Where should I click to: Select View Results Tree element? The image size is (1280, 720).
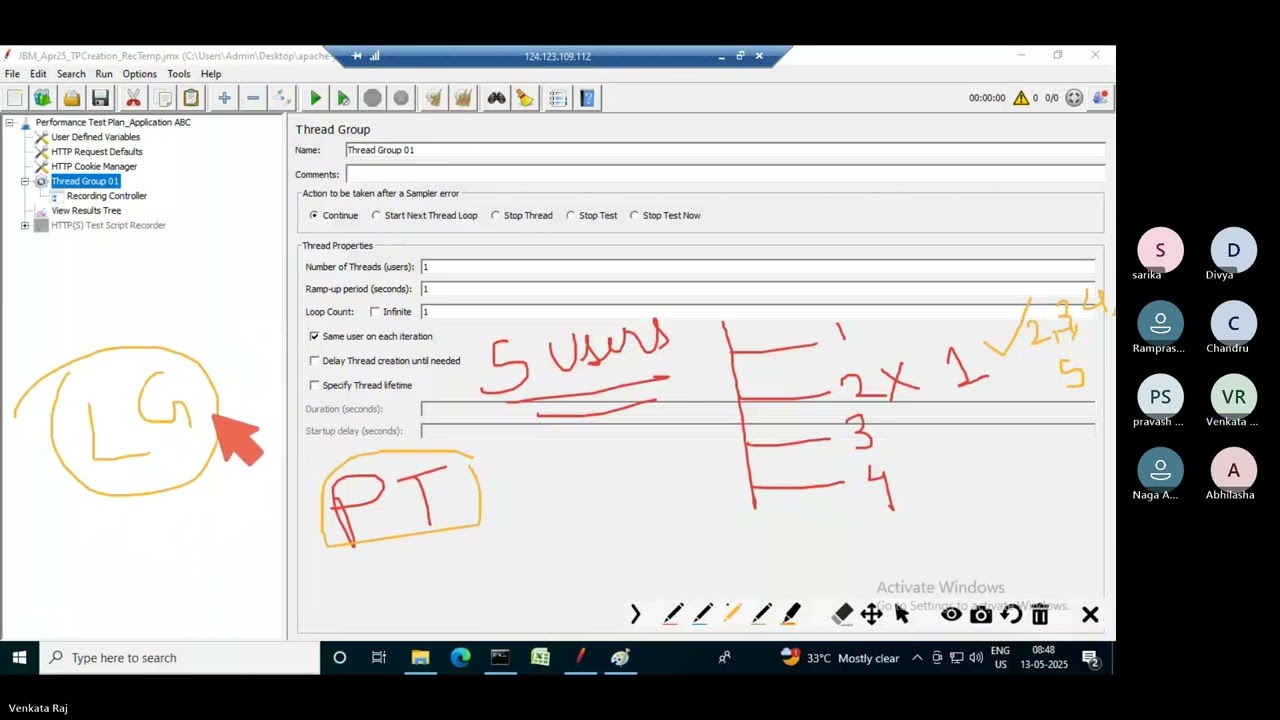point(86,211)
